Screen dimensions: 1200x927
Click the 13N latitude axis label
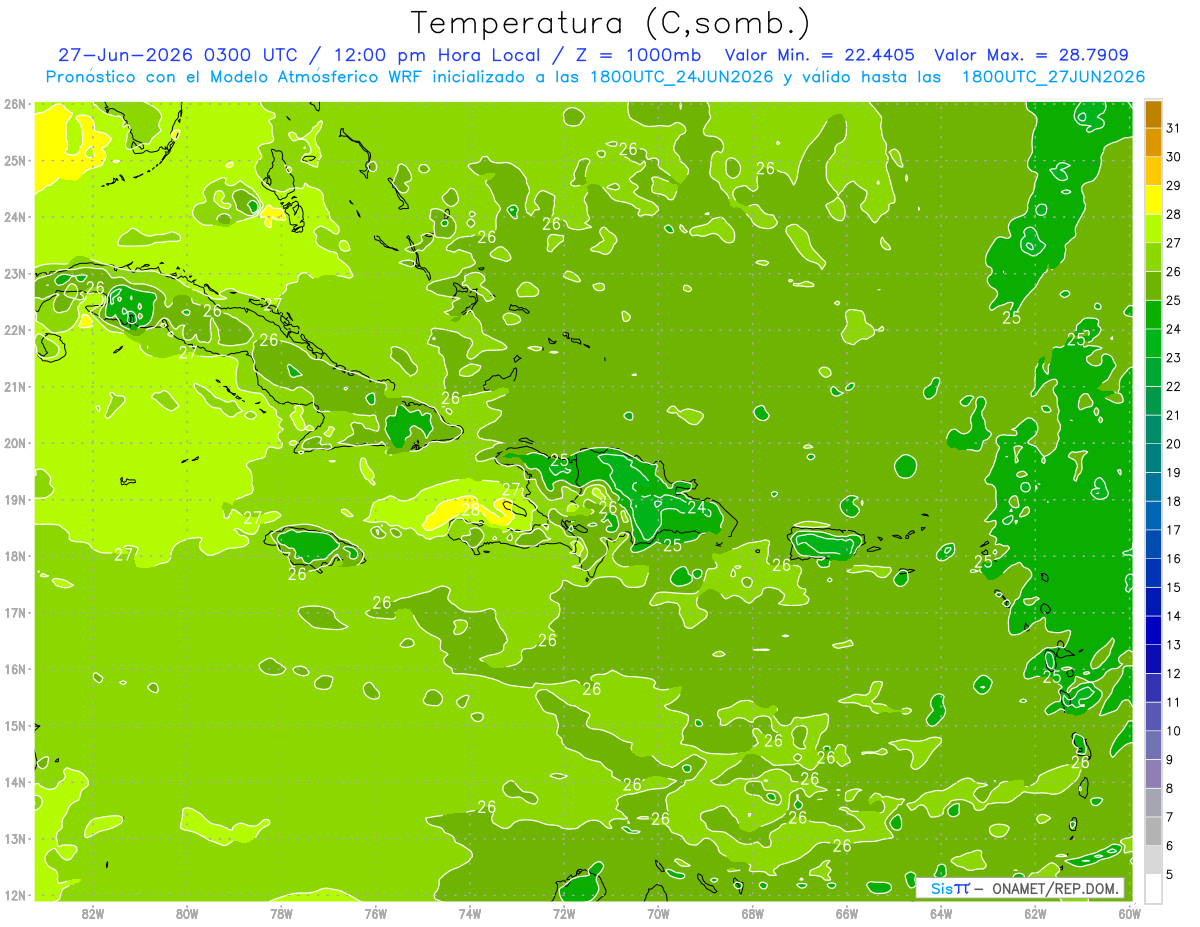(15, 839)
